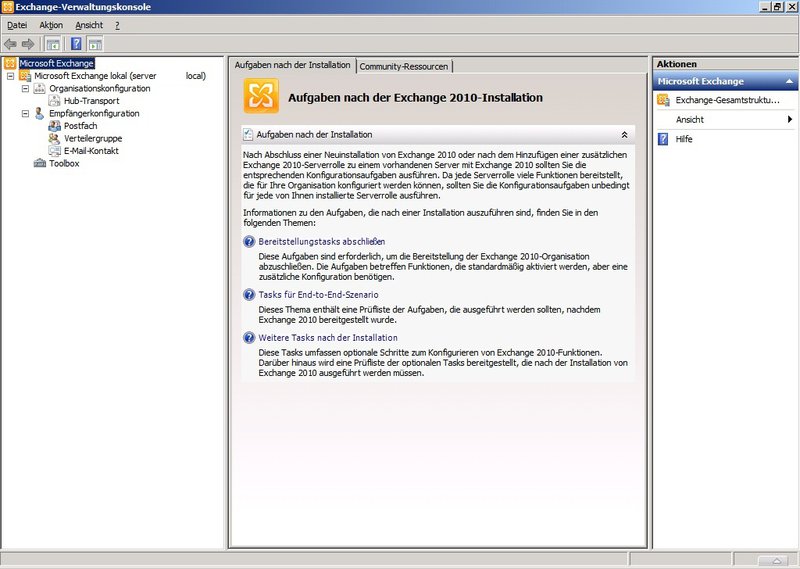Click the large orange Exchange 2010 logo
The image size is (800, 569).
(x=261, y=96)
